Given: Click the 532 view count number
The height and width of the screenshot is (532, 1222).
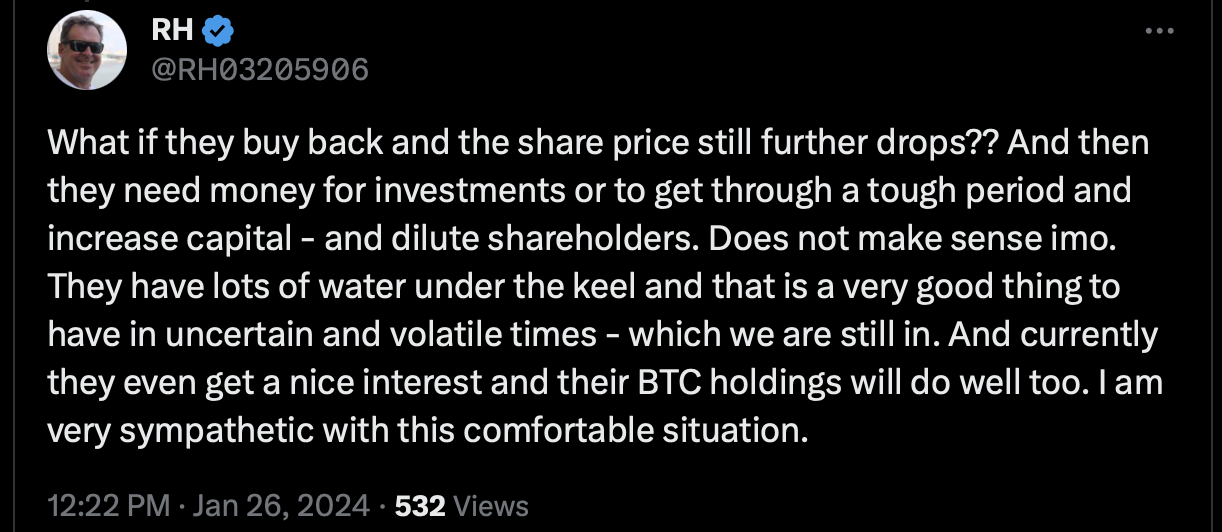Looking at the screenshot, I should [x=420, y=505].
